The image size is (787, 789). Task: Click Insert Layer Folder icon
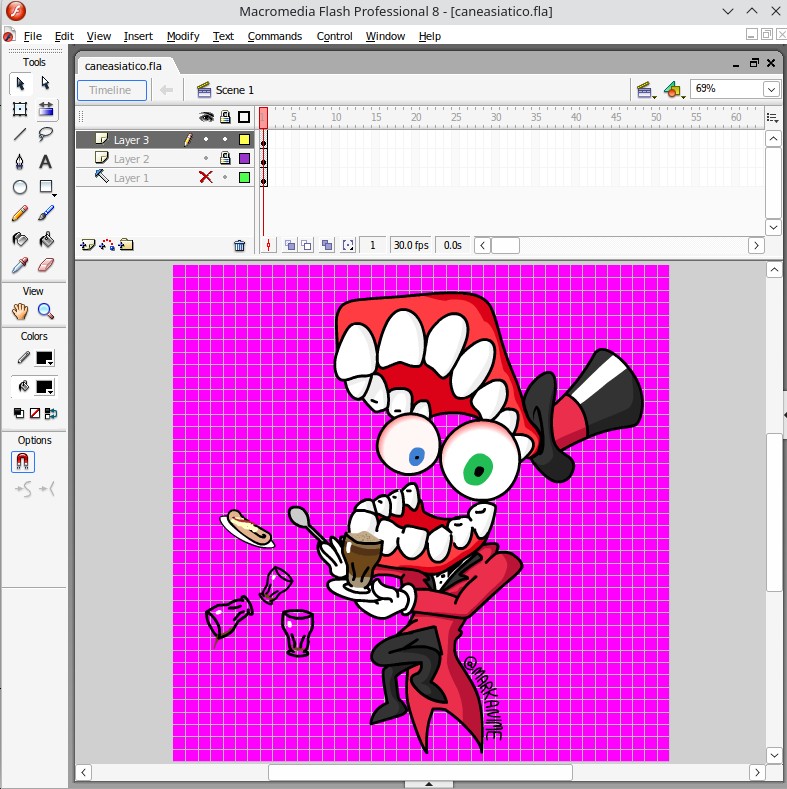coord(126,245)
